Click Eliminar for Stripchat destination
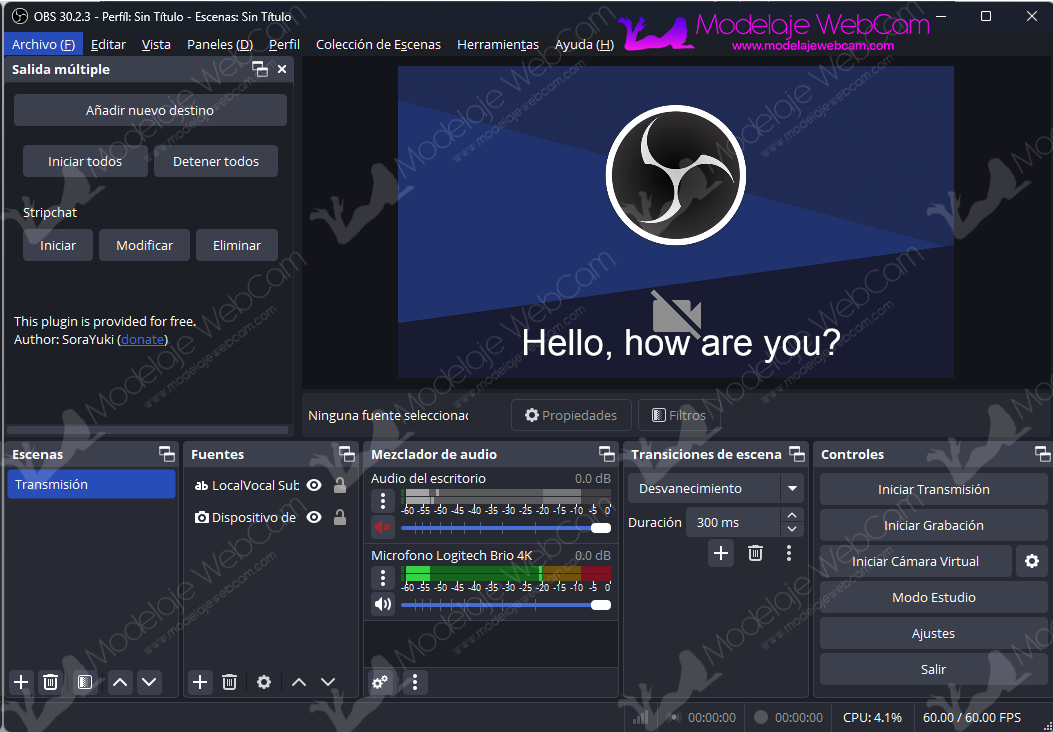1053x732 pixels. pos(236,245)
